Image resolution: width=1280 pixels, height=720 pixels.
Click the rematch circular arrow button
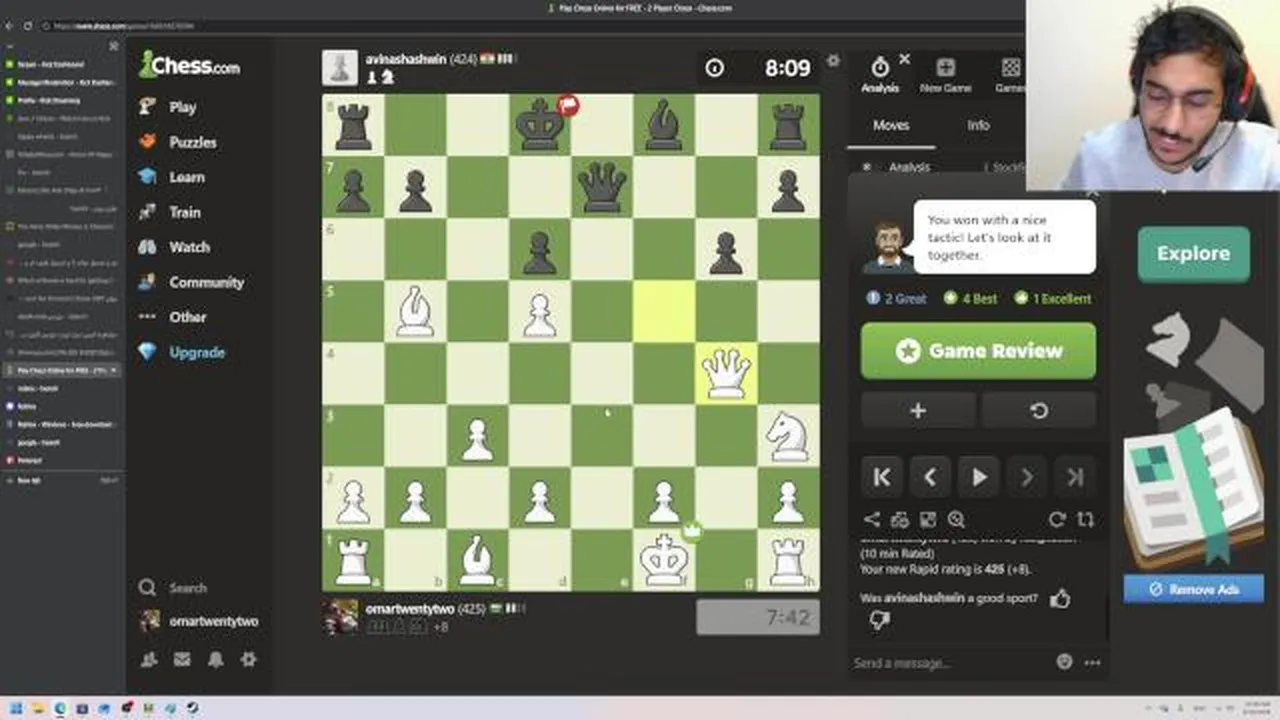pyautogui.click(x=1039, y=411)
